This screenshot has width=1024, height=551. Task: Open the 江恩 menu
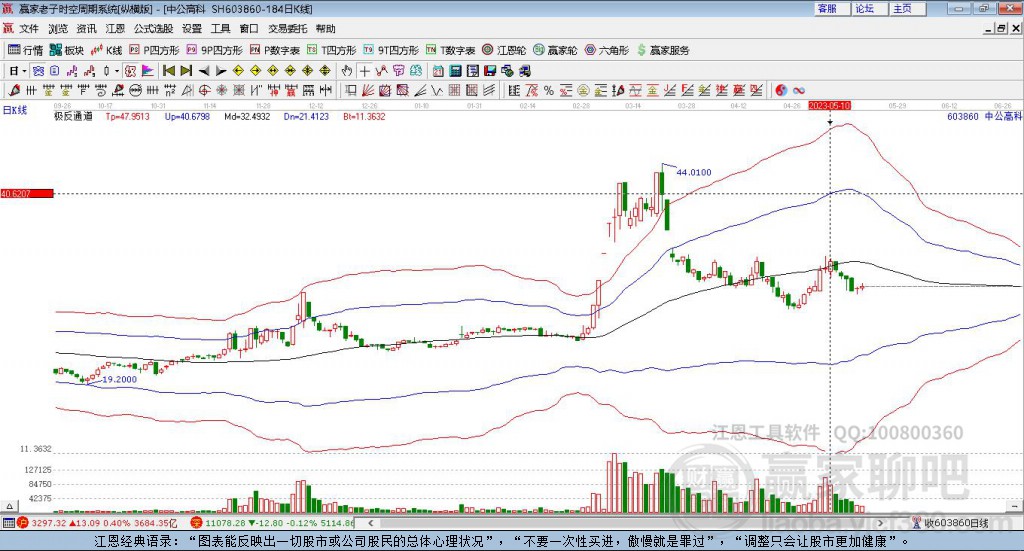[x=115, y=29]
